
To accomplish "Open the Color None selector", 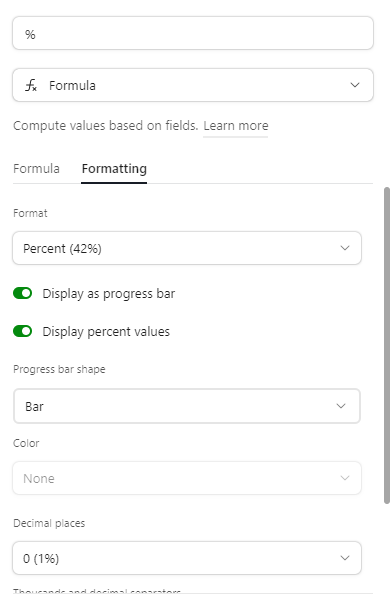I will [x=187, y=478].
